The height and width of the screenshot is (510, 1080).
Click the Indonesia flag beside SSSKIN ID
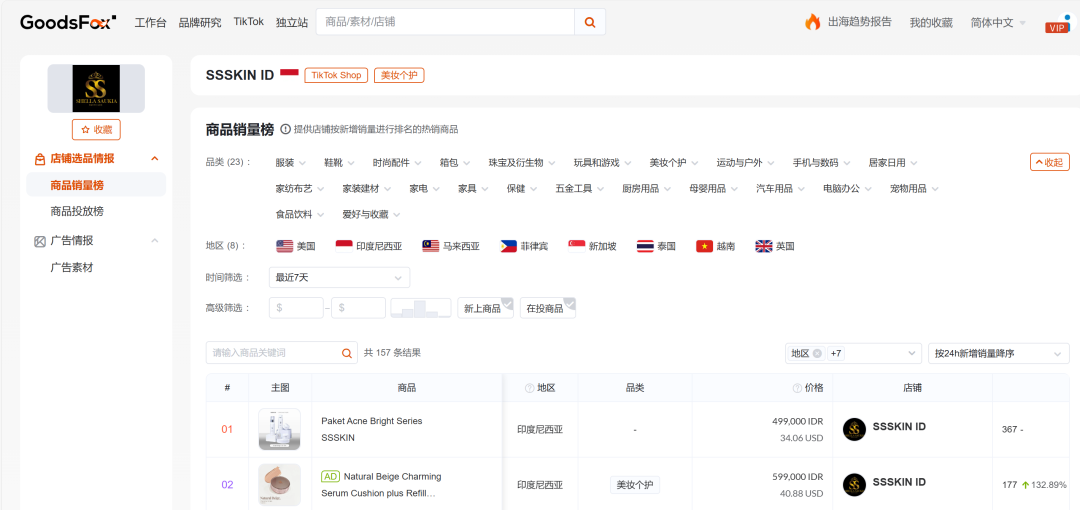click(289, 74)
